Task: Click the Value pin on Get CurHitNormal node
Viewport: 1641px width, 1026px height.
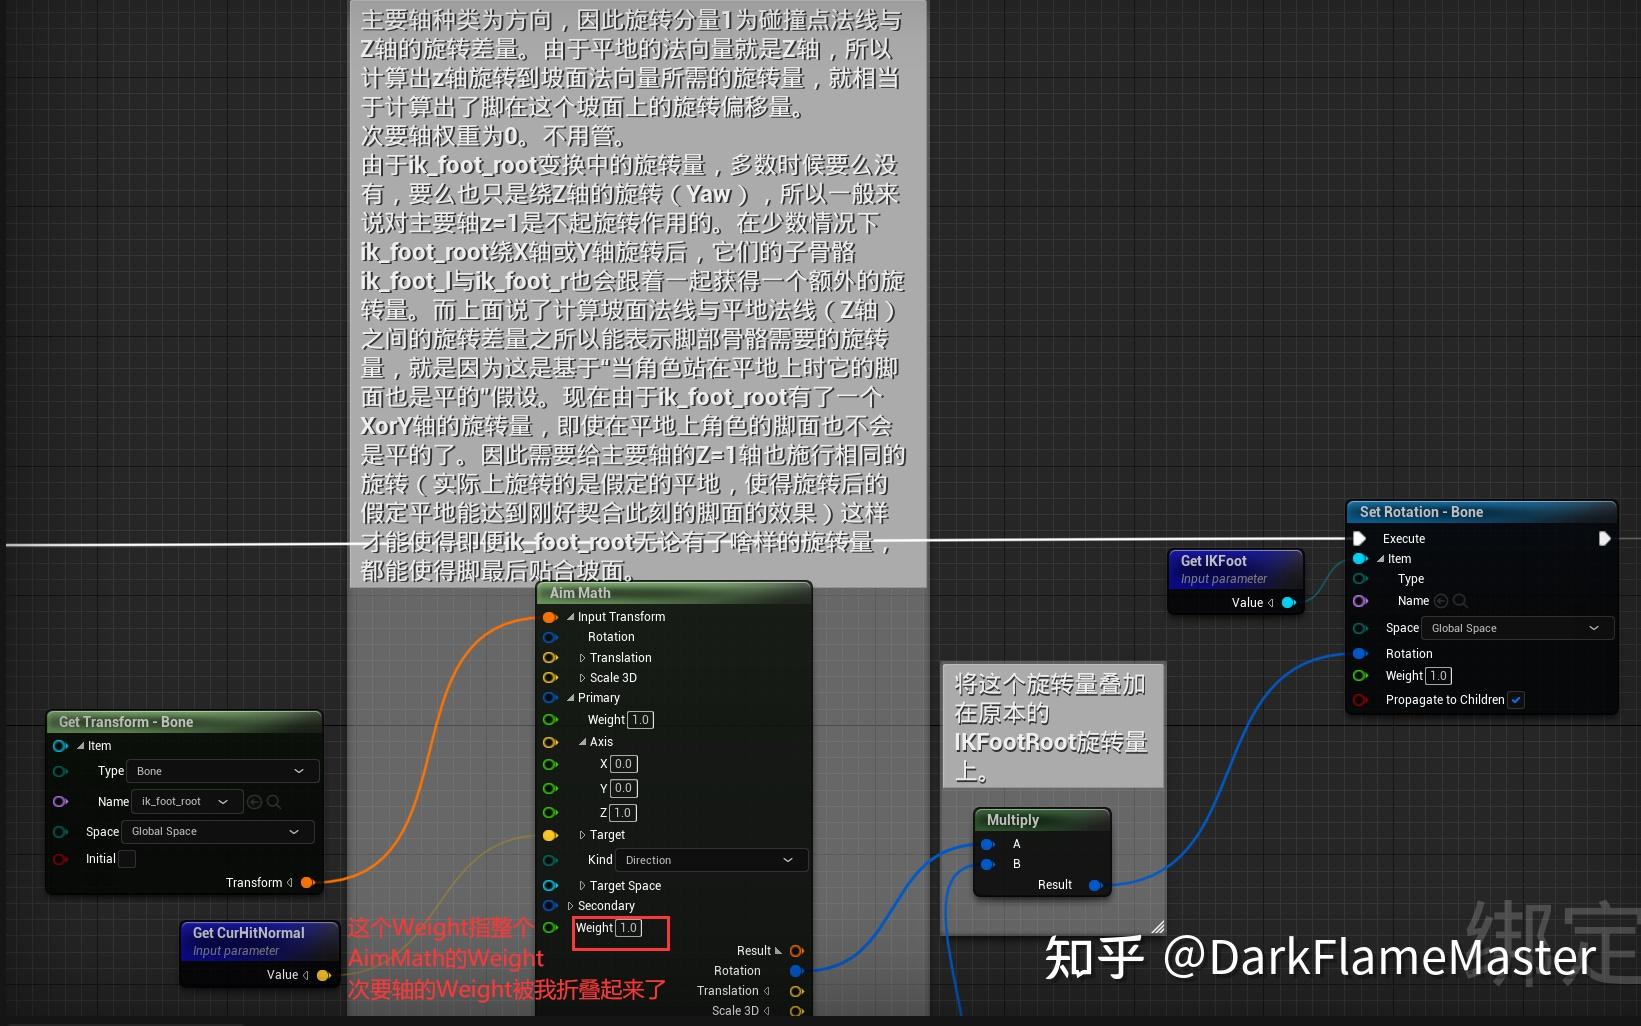Action: [324, 974]
